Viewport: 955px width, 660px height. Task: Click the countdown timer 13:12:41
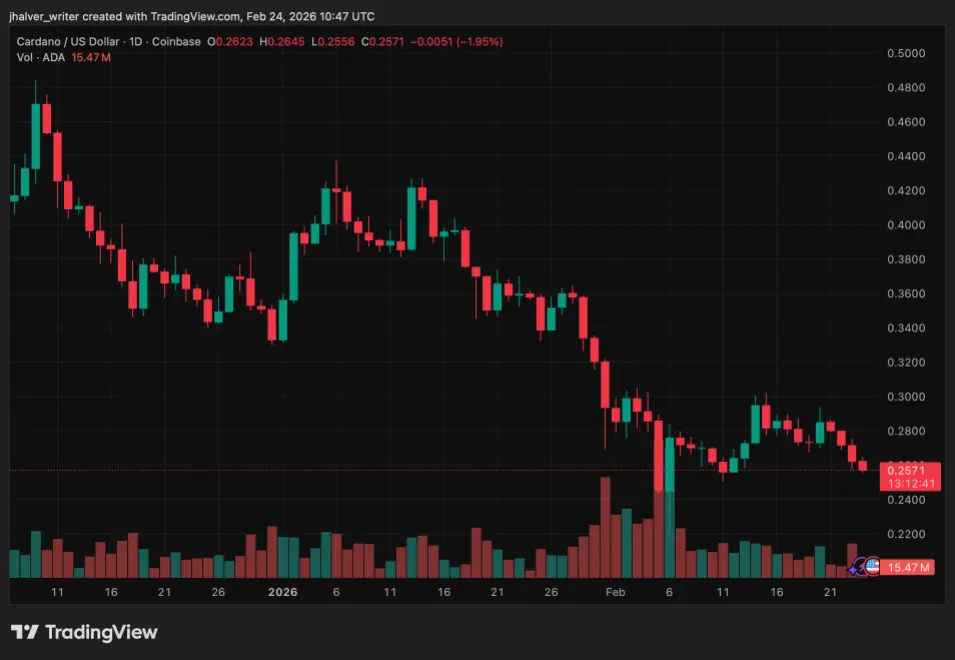coord(909,482)
